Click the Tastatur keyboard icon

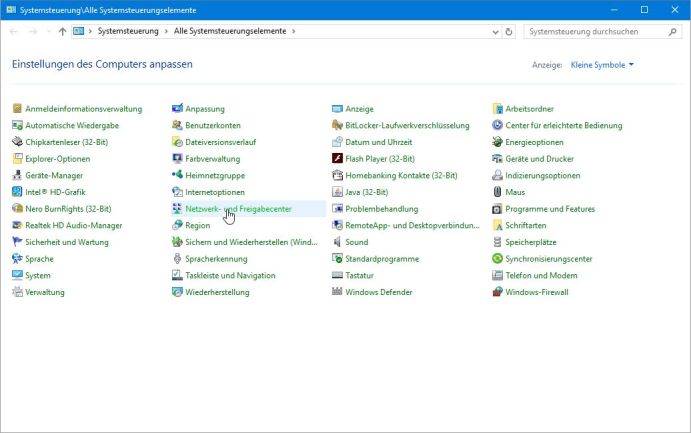tap(337, 275)
